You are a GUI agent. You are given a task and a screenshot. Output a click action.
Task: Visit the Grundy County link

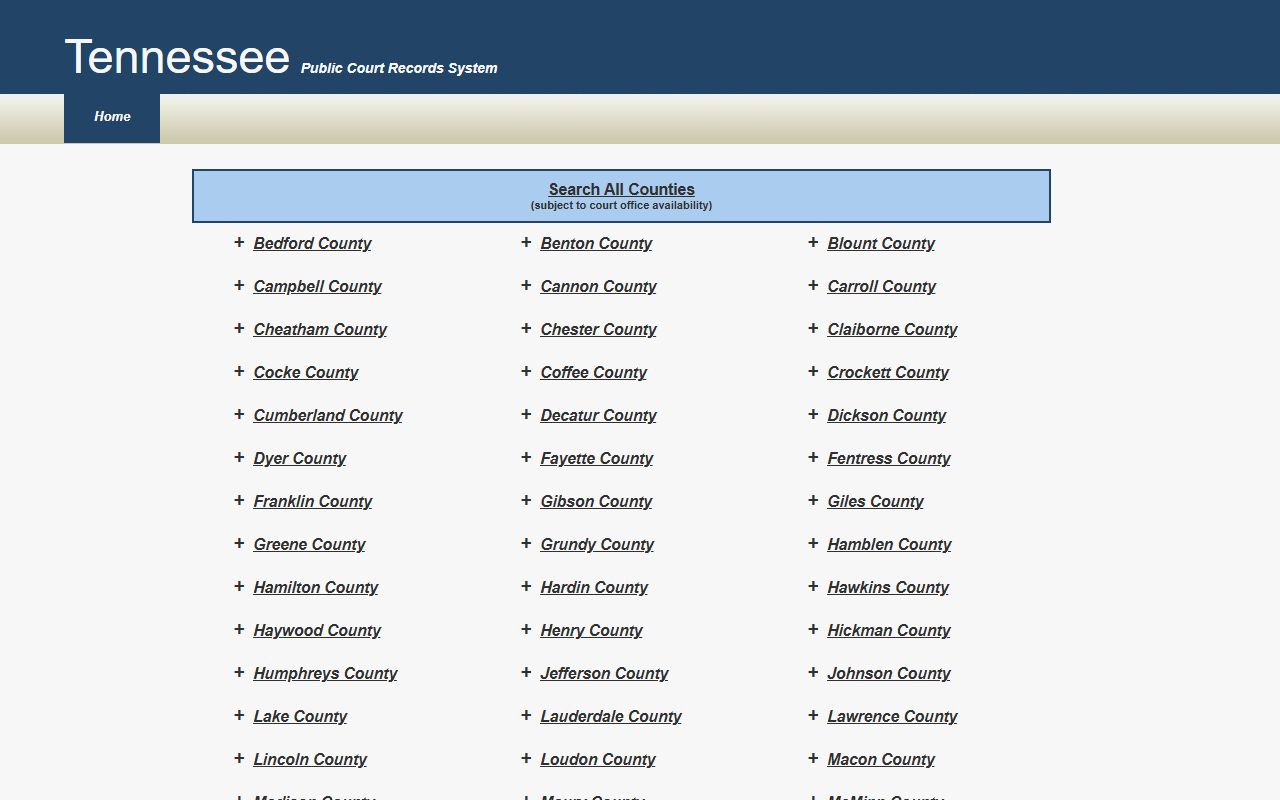click(x=597, y=545)
